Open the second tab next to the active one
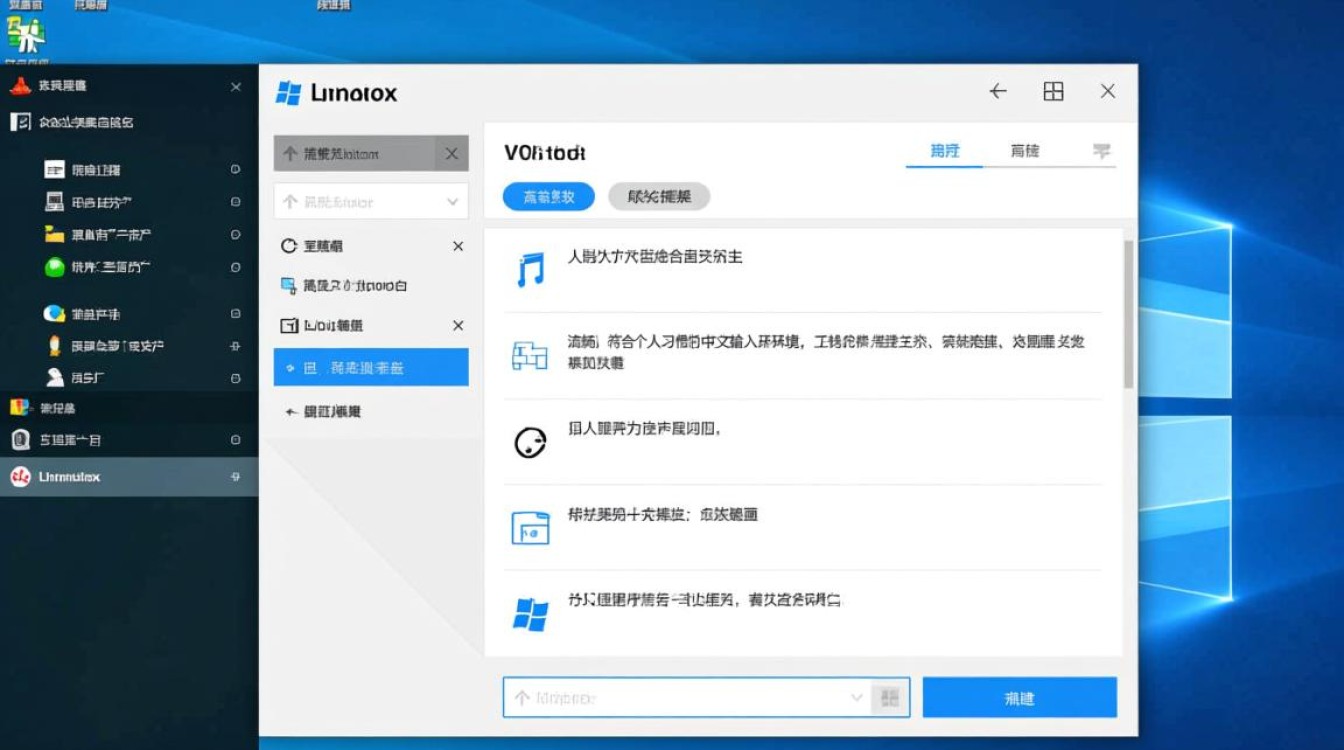 point(1023,151)
